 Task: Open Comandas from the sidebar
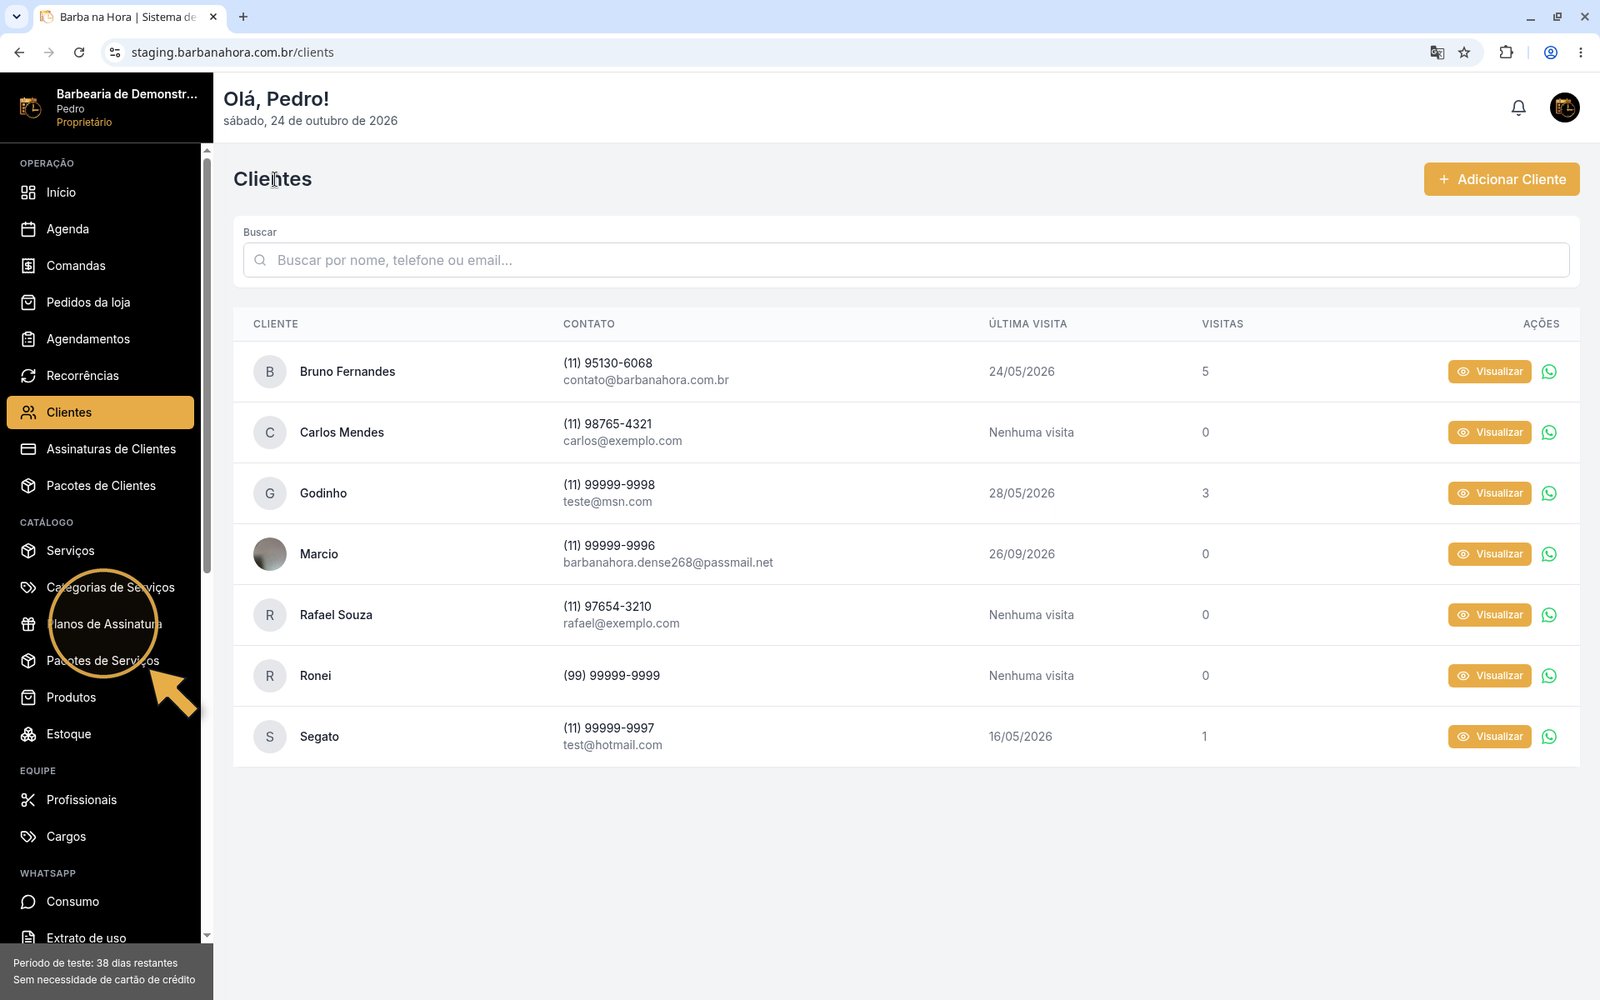(x=100, y=266)
